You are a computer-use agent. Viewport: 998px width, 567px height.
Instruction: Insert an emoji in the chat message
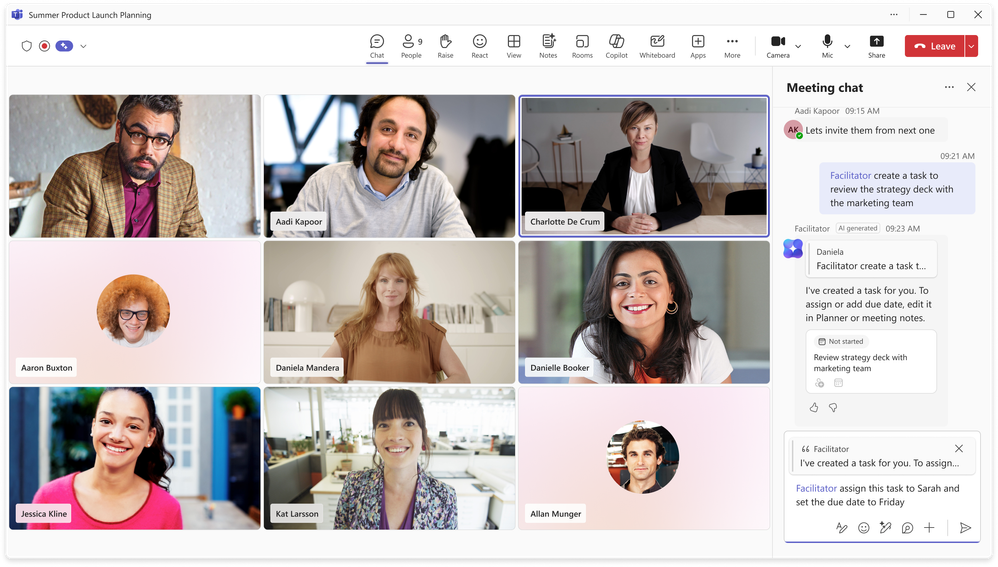pyautogui.click(x=864, y=528)
